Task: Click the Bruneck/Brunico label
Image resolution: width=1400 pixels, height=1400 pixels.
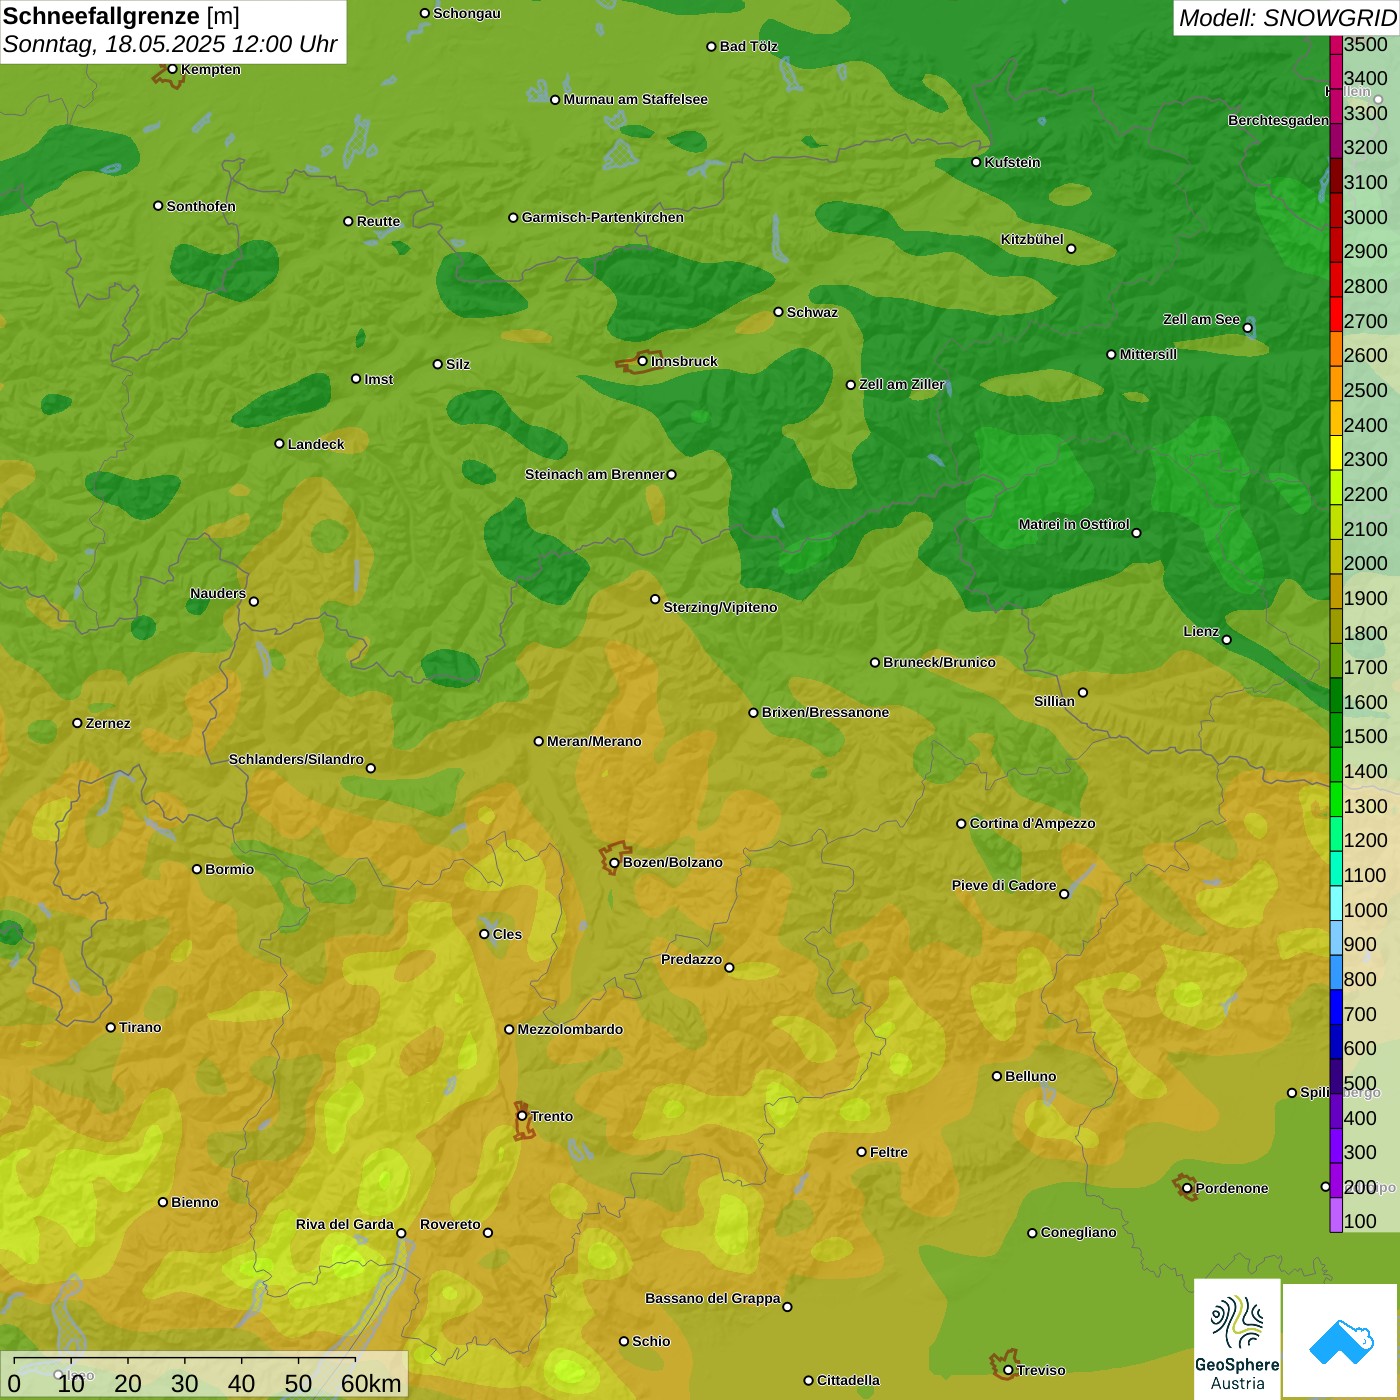Action: point(939,662)
